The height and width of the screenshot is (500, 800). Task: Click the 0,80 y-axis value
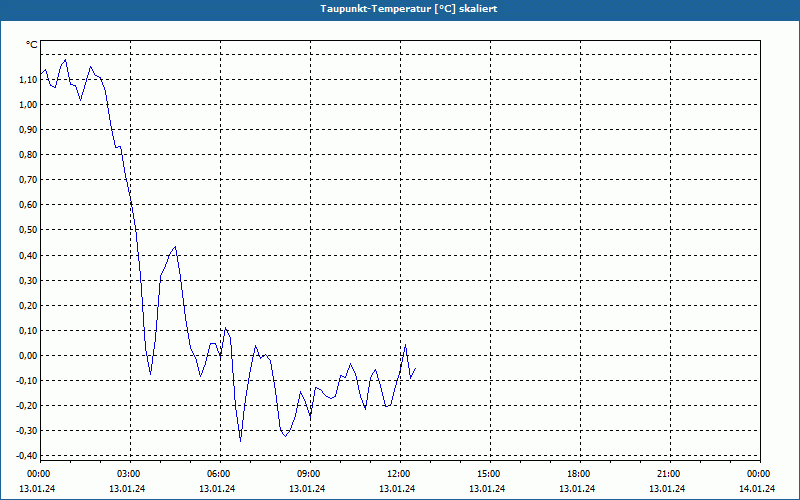[28, 155]
